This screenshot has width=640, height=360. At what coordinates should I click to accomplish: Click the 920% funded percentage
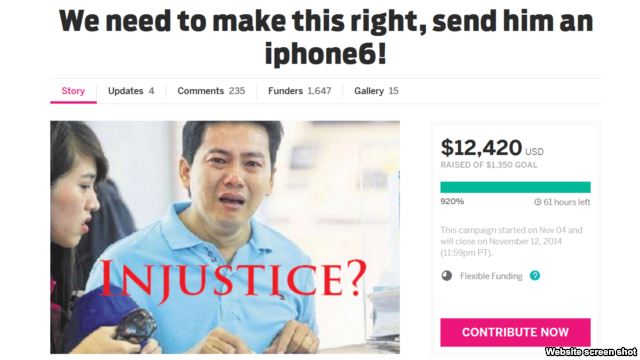tap(452, 201)
